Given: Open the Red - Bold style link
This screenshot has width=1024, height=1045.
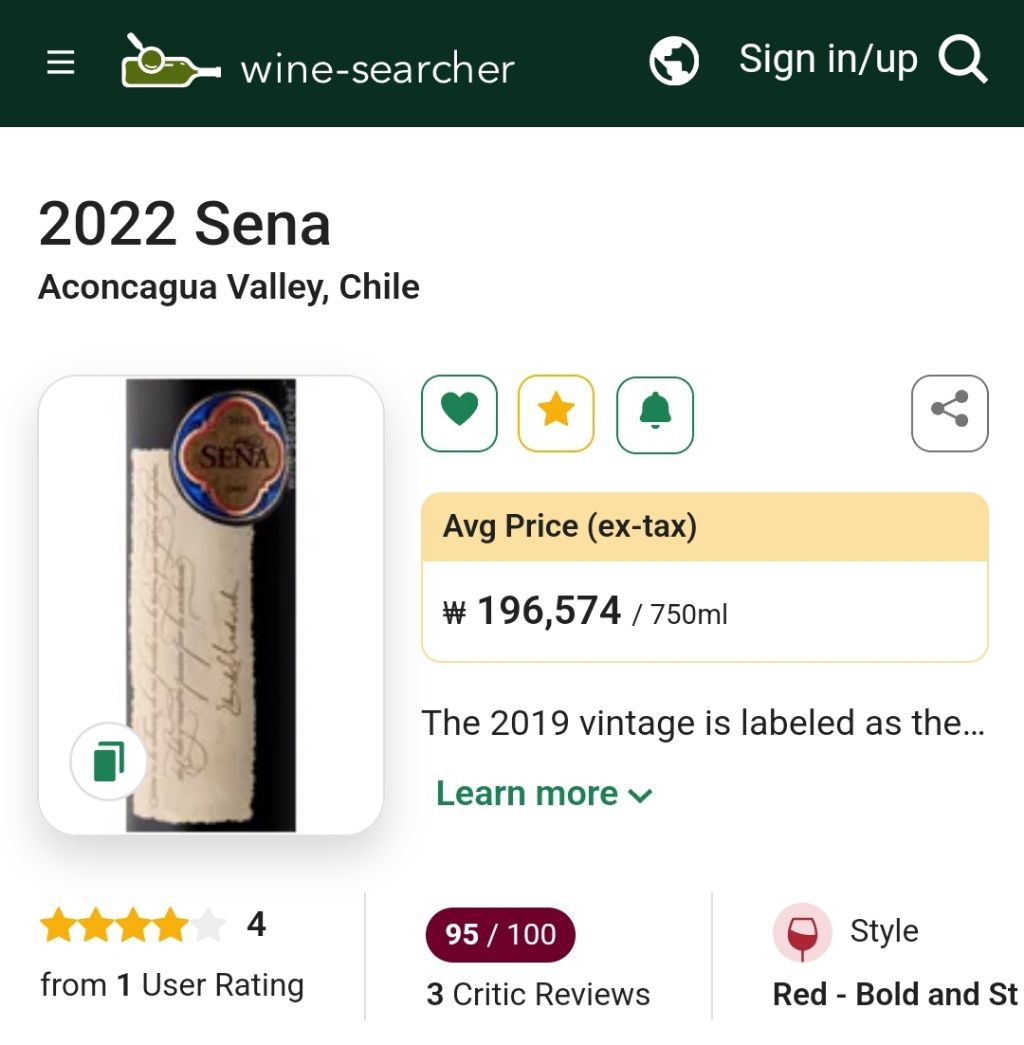Looking at the screenshot, I should pos(895,995).
